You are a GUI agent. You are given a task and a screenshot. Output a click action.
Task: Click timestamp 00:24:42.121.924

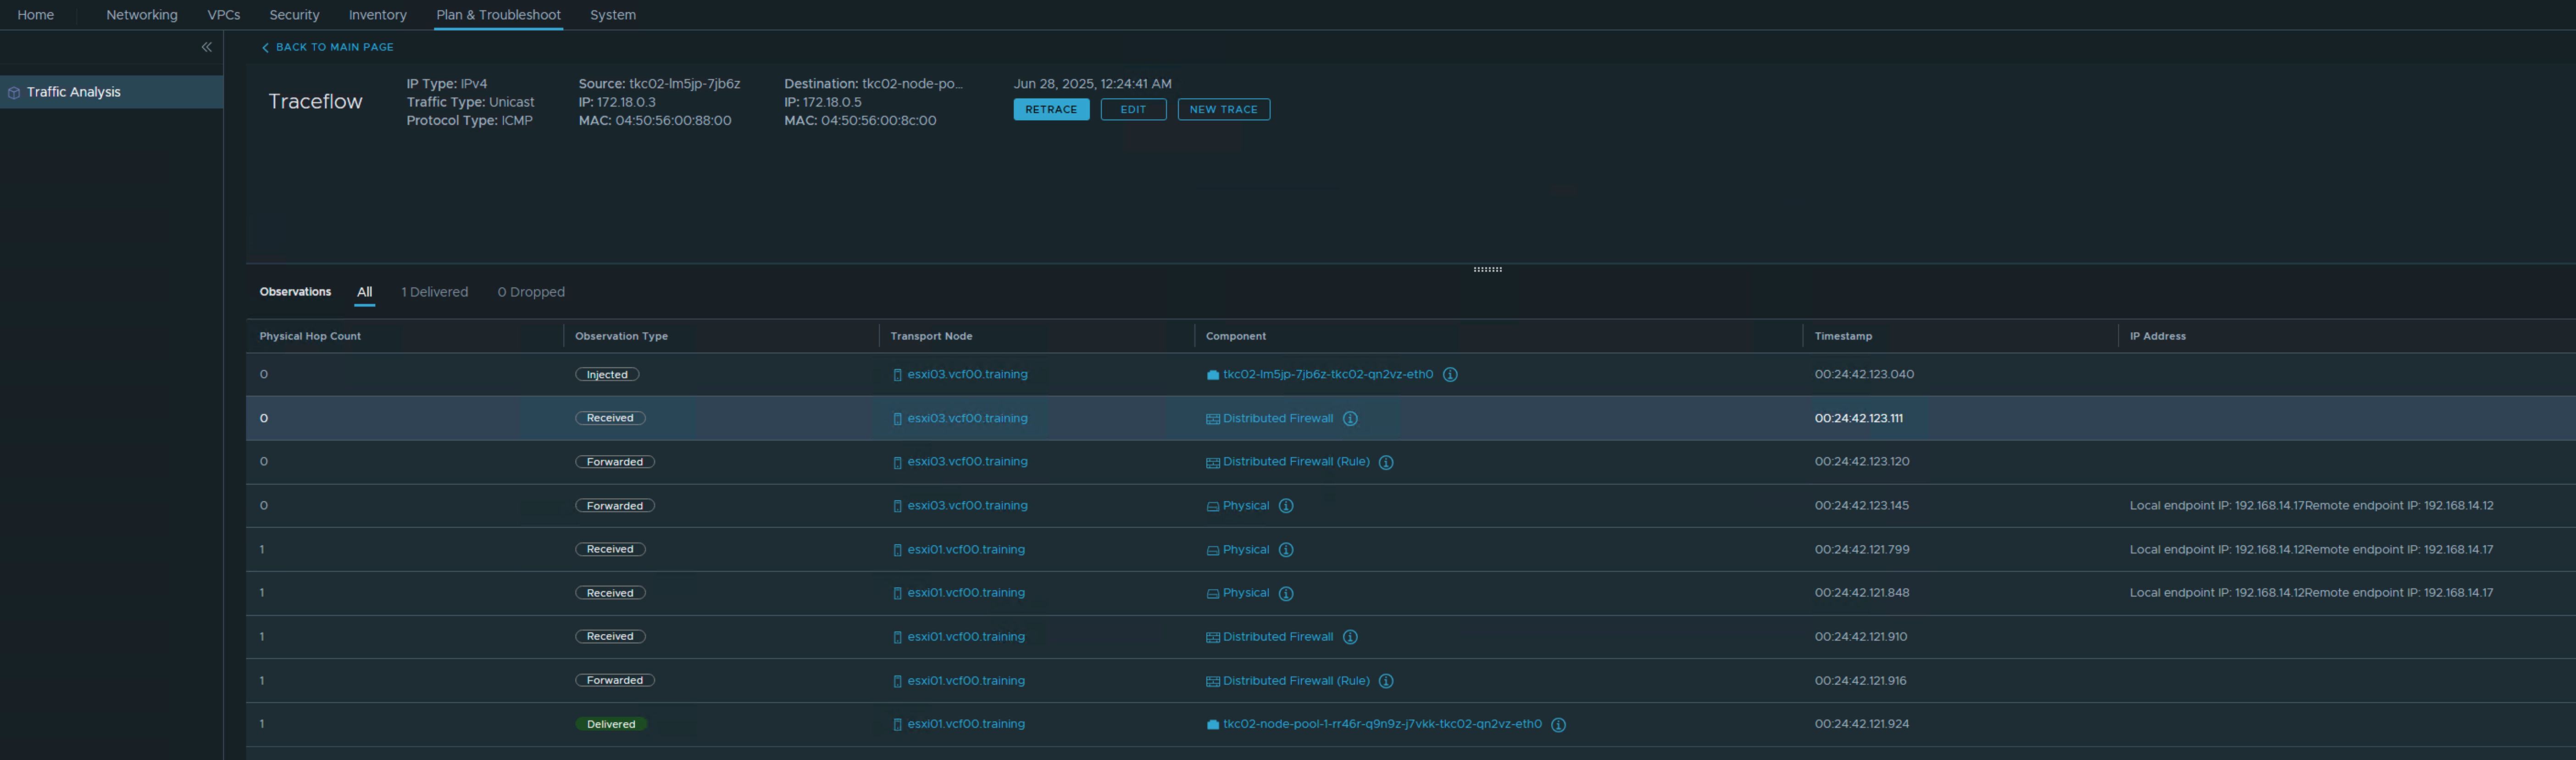point(1862,724)
